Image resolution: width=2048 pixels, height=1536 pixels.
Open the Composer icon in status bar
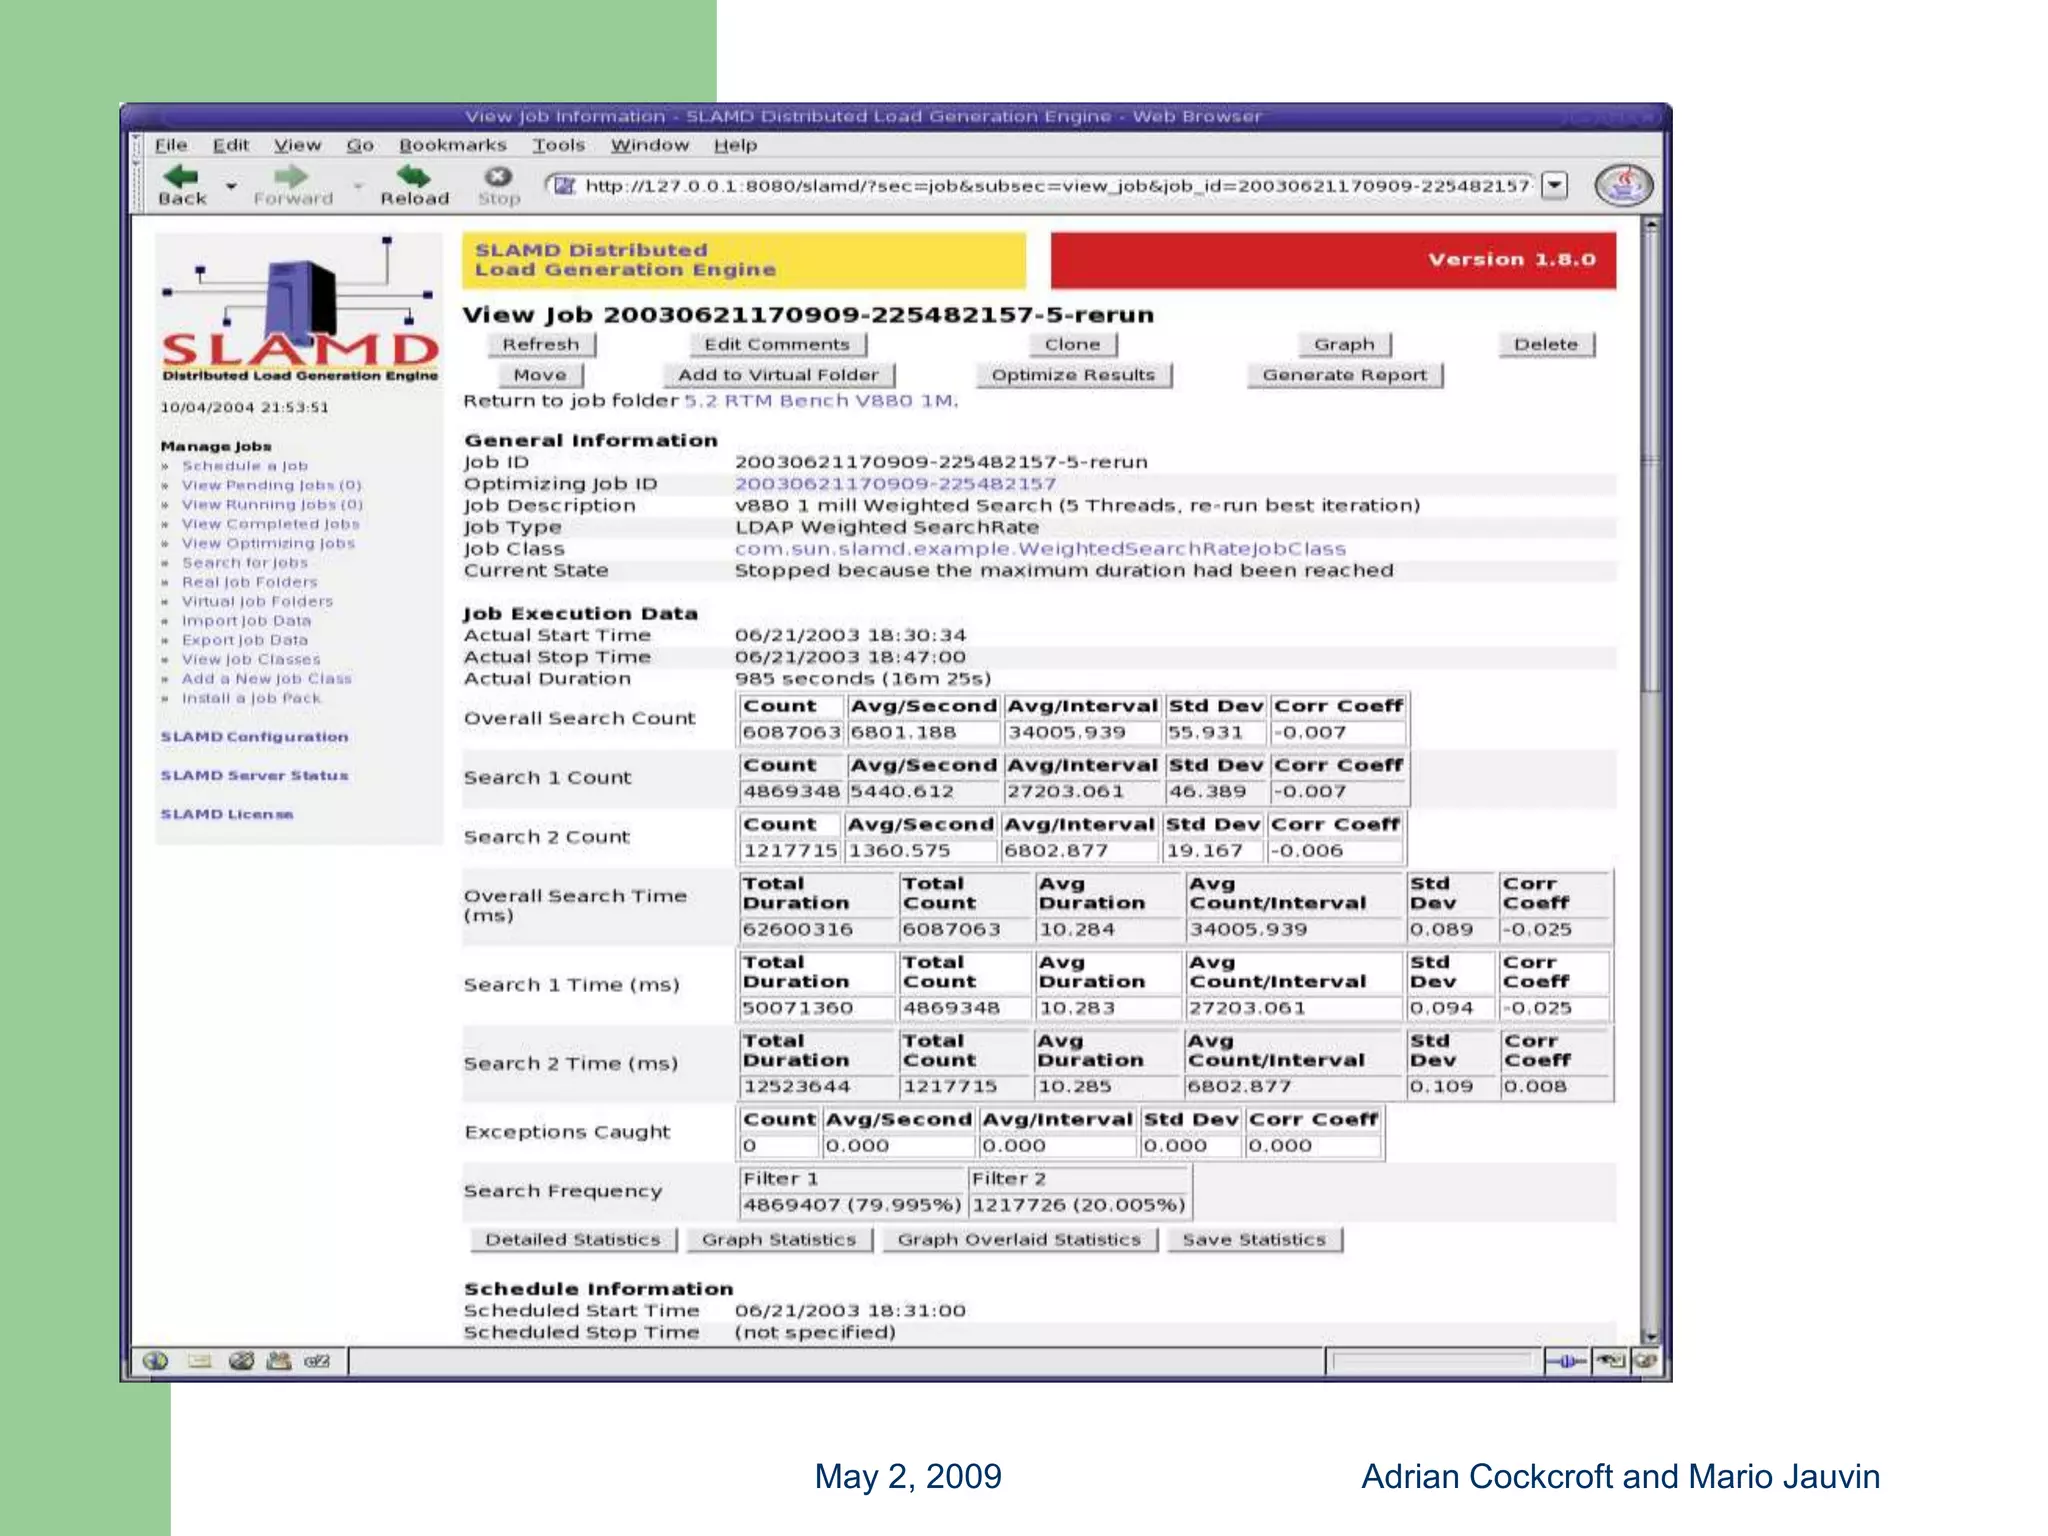[241, 1360]
